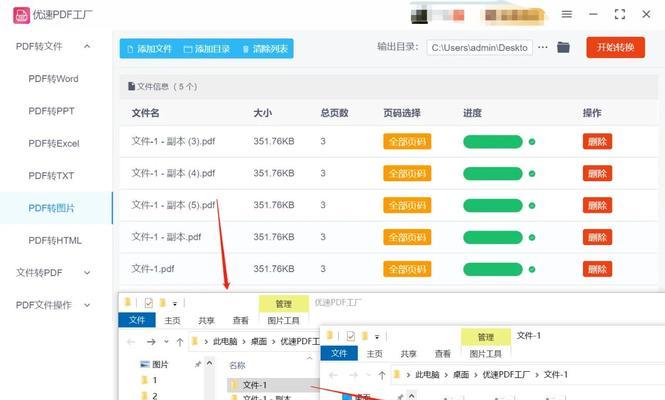665x400 pixels.
Task: Open the hamburger menu in the title bar
Action: point(567,14)
